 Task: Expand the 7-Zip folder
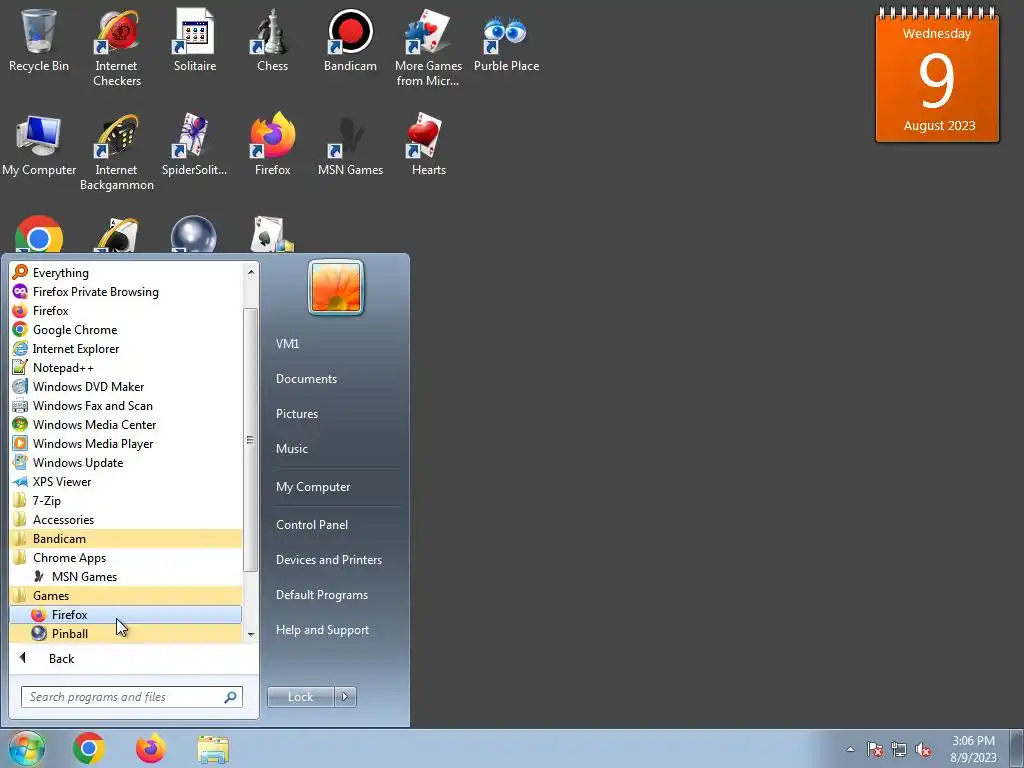(x=126, y=500)
